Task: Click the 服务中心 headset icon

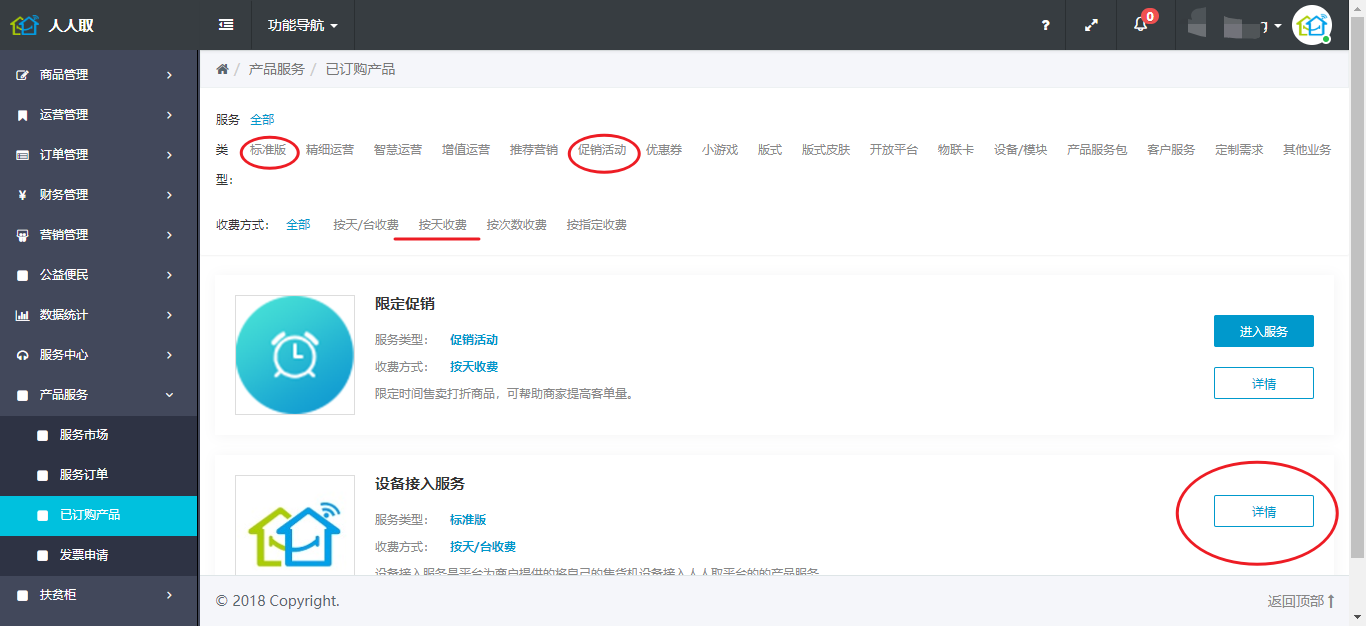Action: click(x=22, y=355)
